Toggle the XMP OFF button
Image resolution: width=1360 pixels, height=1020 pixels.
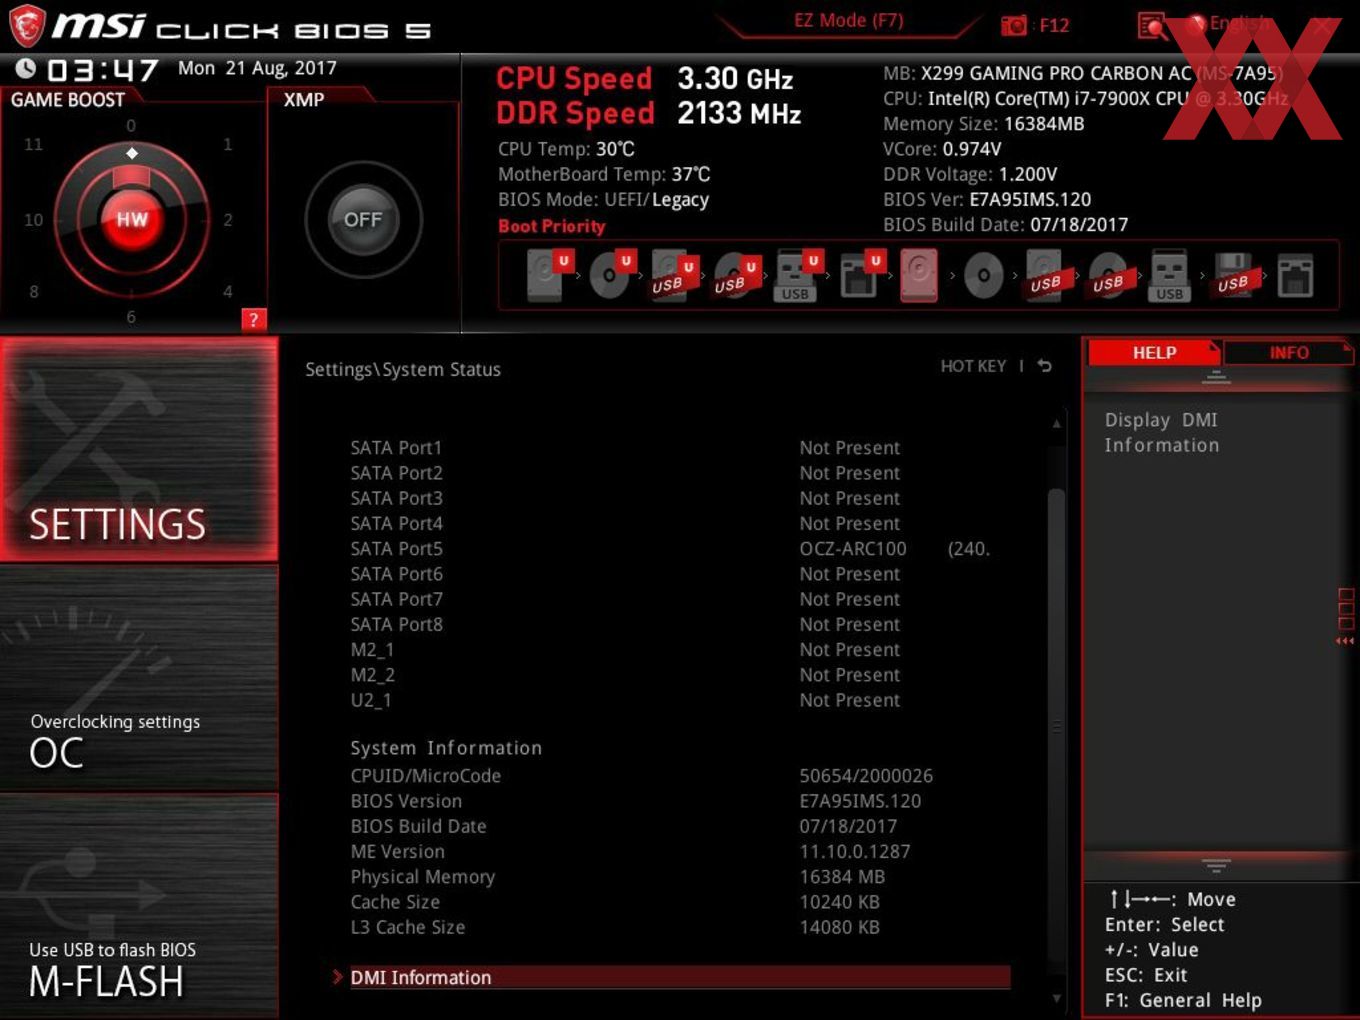pos(363,219)
